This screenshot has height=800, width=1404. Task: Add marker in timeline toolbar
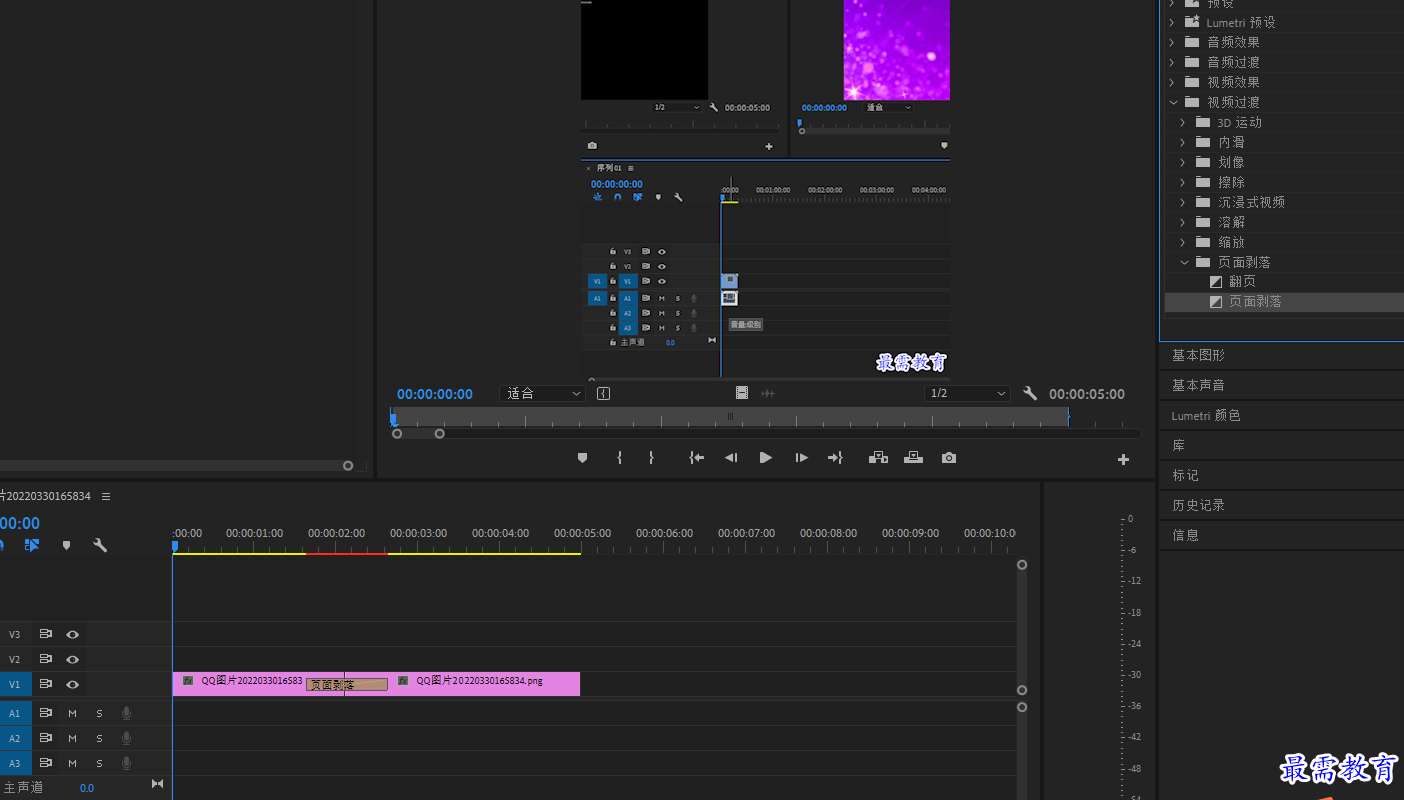coord(67,545)
